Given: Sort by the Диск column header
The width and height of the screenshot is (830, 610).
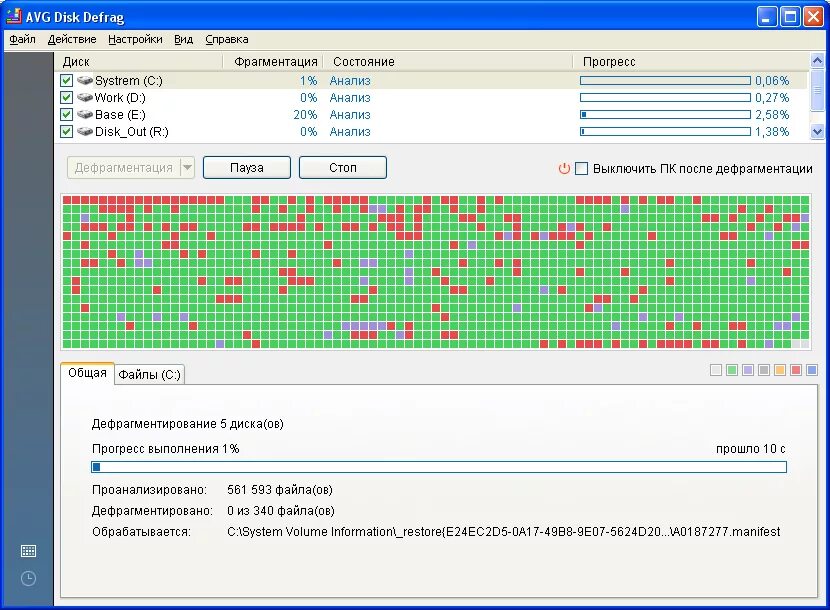Looking at the screenshot, I should (x=139, y=61).
